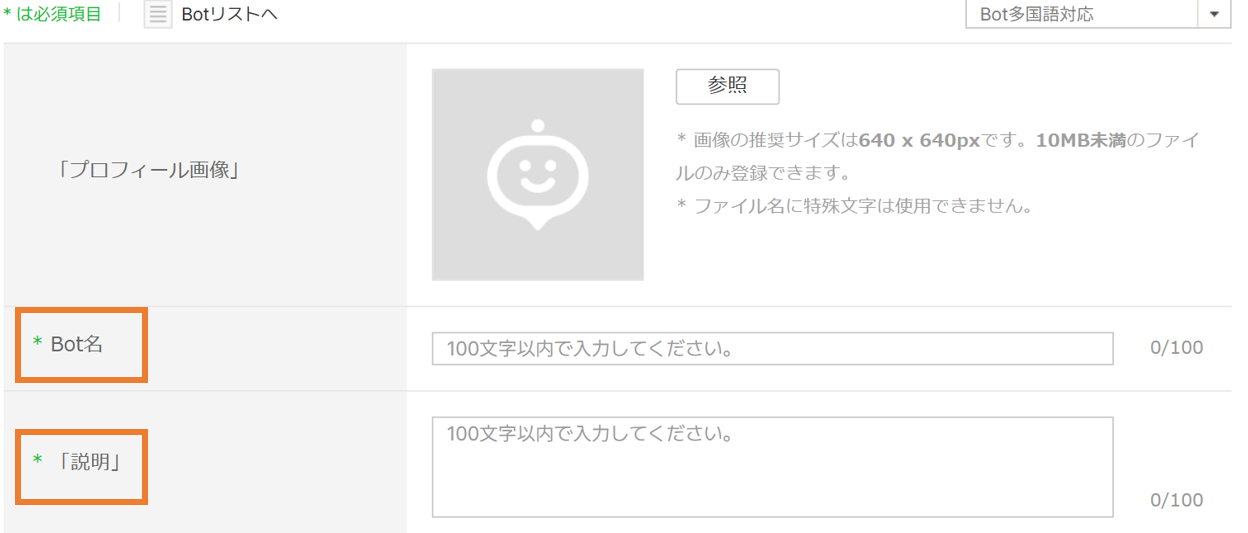Click the 「プロフィール画像」 label
The height and width of the screenshot is (533, 1248).
[151, 170]
